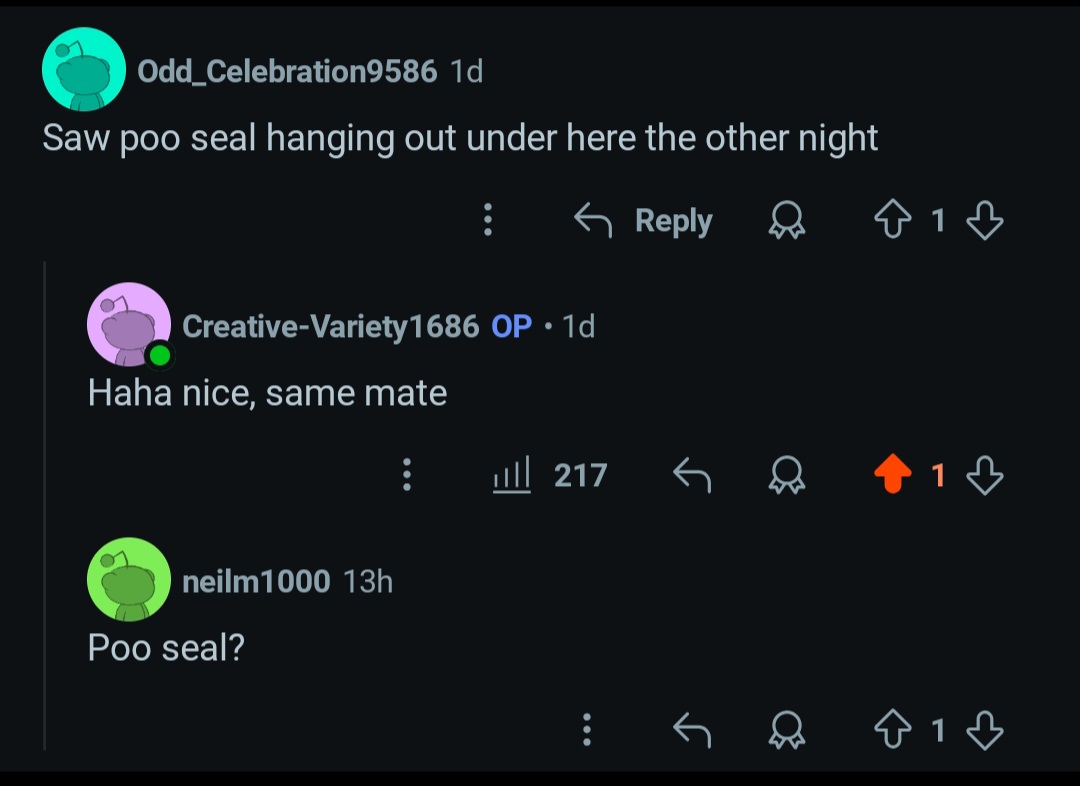Viewport: 1080px width, 786px height.
Task: Open overflow menu on "Haha nice" comment
Action: tap(406, 474)
